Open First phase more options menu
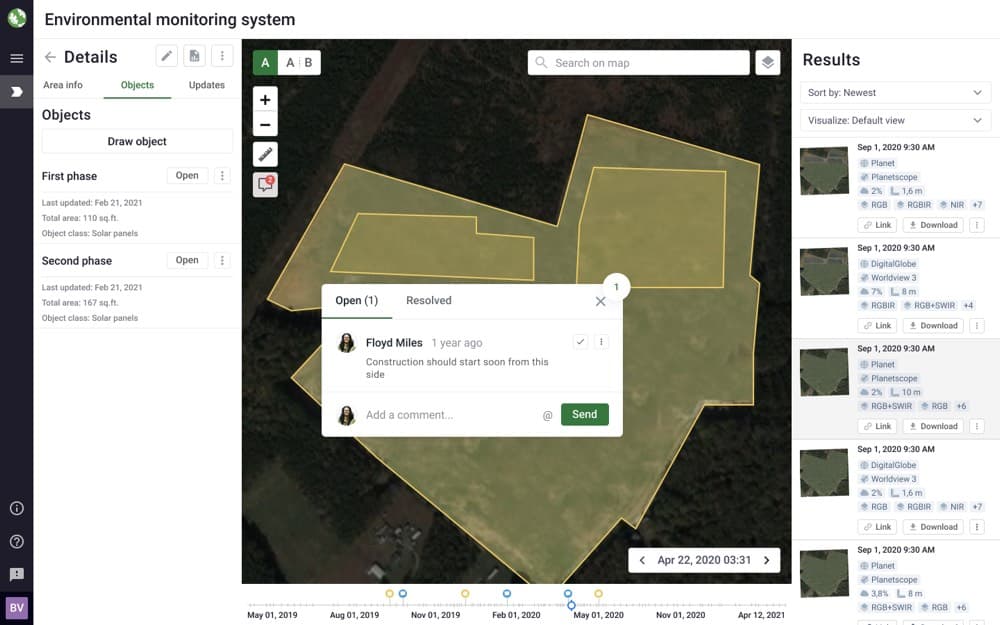The width and height of the screenshot is (1000, 625). (222, 176)
